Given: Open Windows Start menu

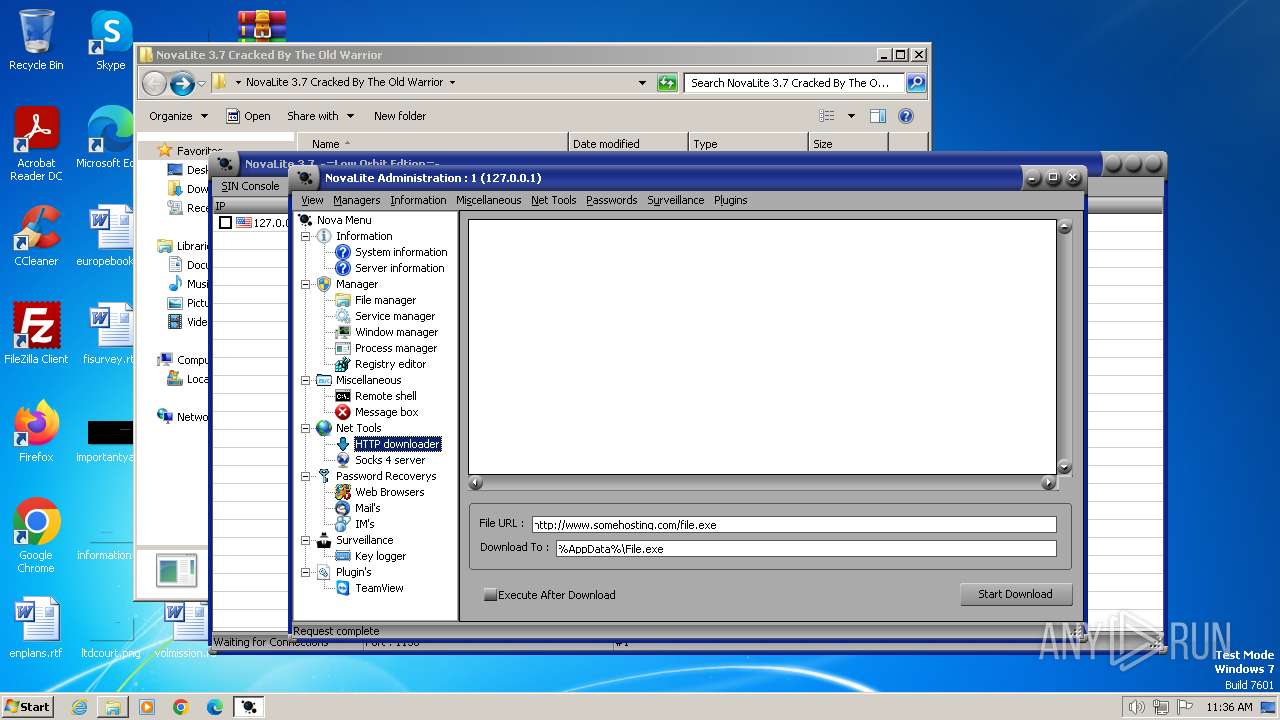Looking at the screenshot, I should (x=27, y=706).
